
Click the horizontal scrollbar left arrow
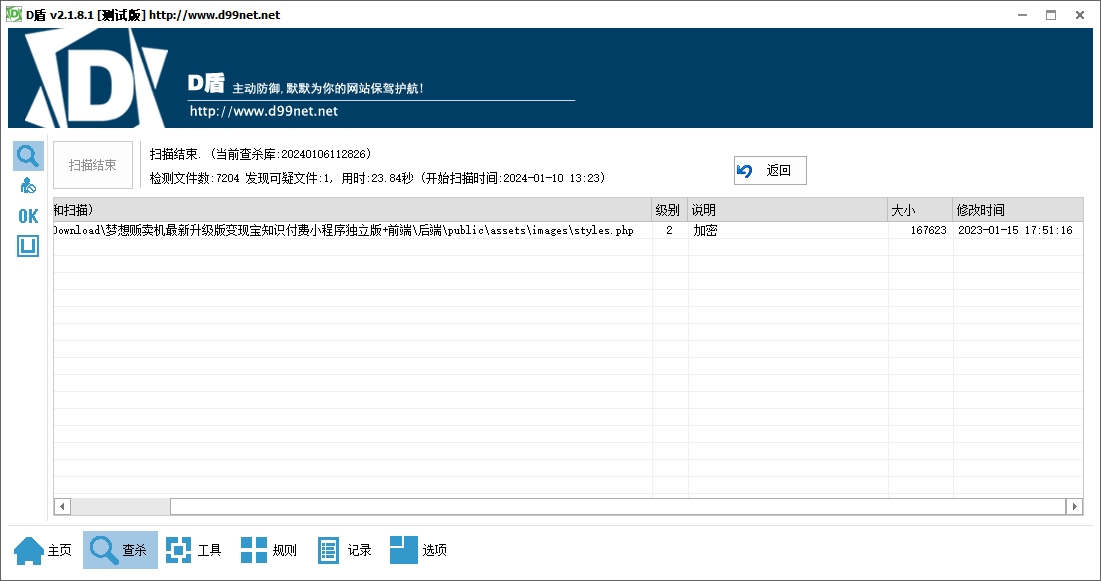point(62,507)
